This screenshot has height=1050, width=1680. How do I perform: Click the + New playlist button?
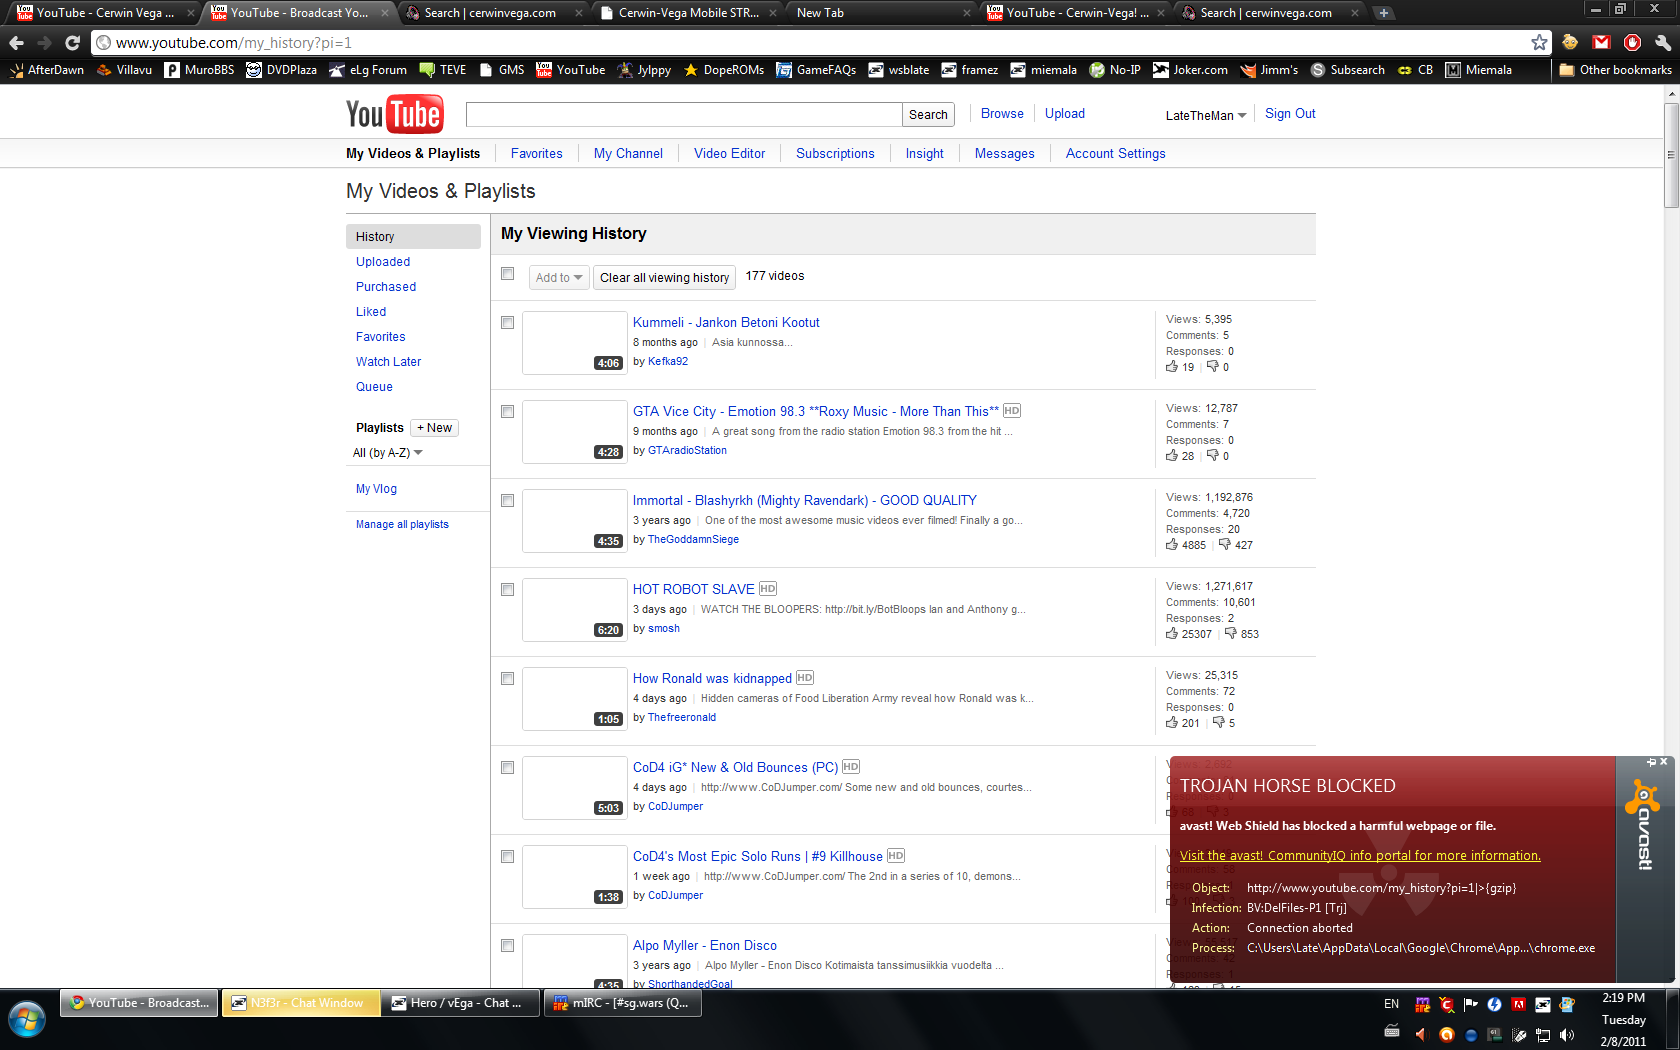coord(435,428)
